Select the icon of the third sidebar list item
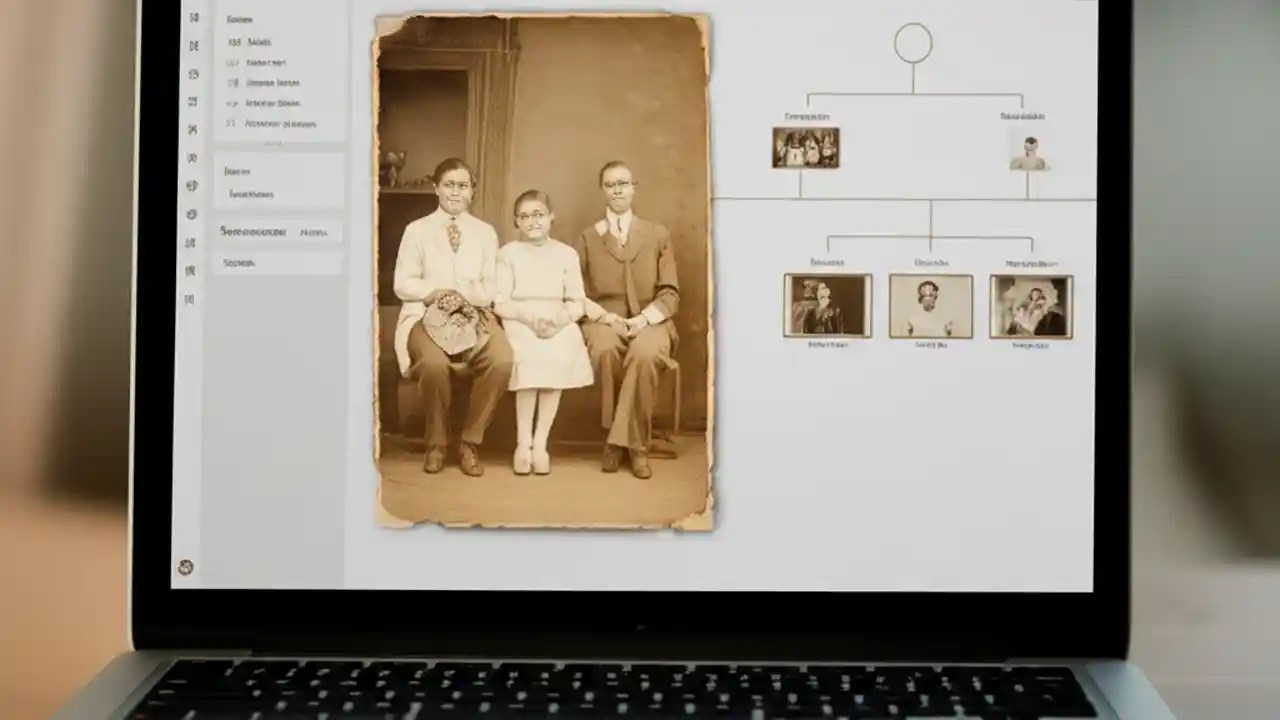The width and height of the screenshot is (1280, 720). [232, 82]
